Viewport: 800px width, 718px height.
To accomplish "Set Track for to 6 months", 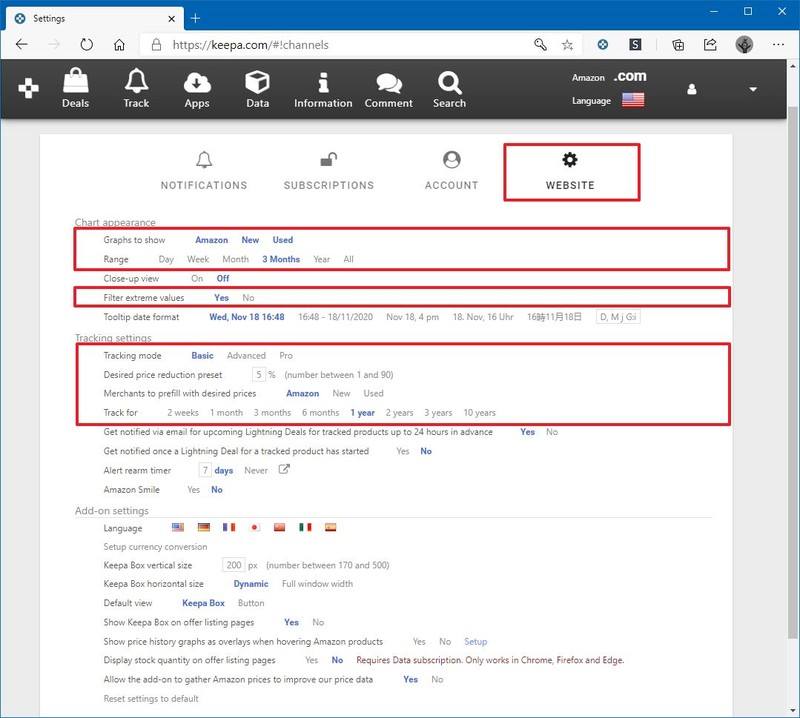I will point(320,412).
